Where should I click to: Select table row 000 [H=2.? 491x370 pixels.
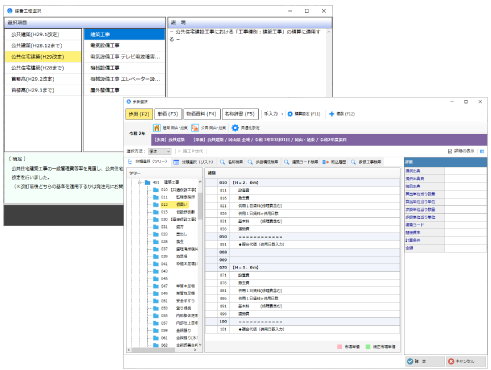302,183
